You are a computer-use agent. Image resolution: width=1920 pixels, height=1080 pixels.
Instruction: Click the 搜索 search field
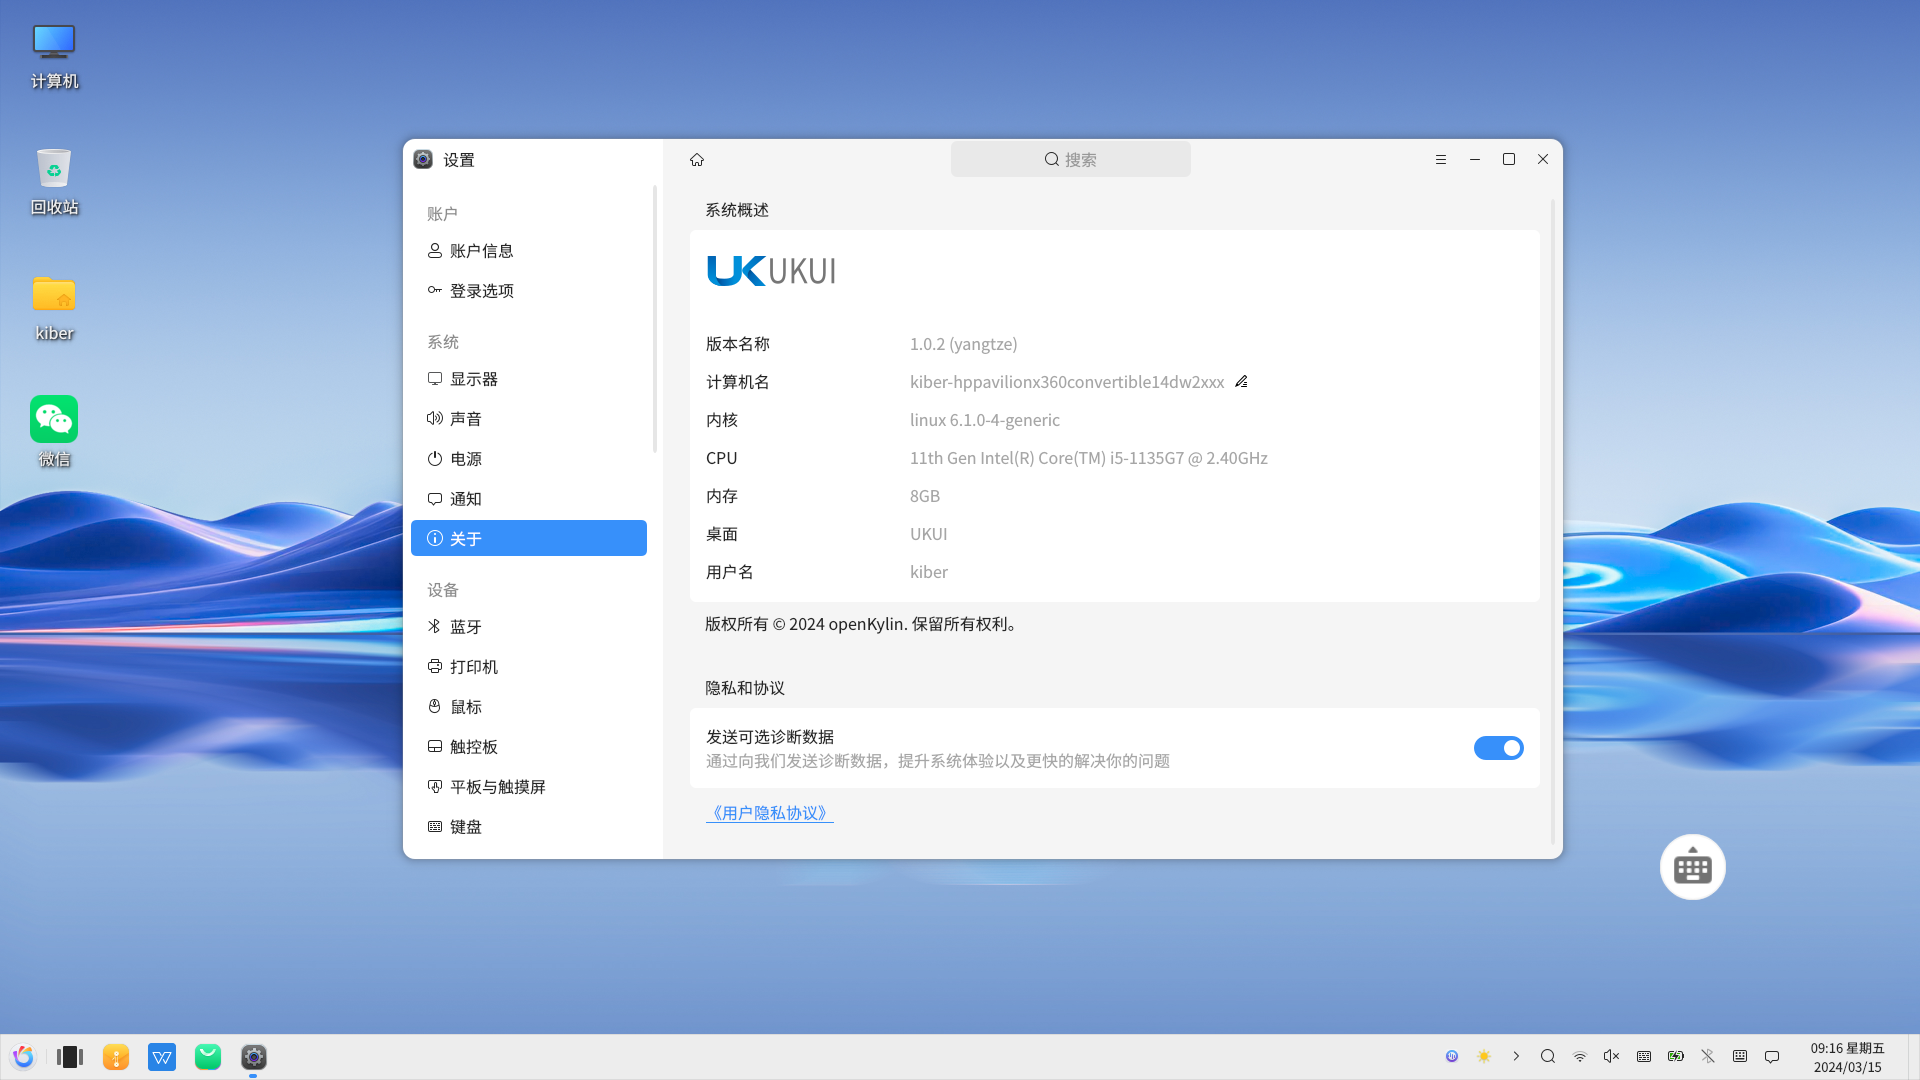[1070, 160]
